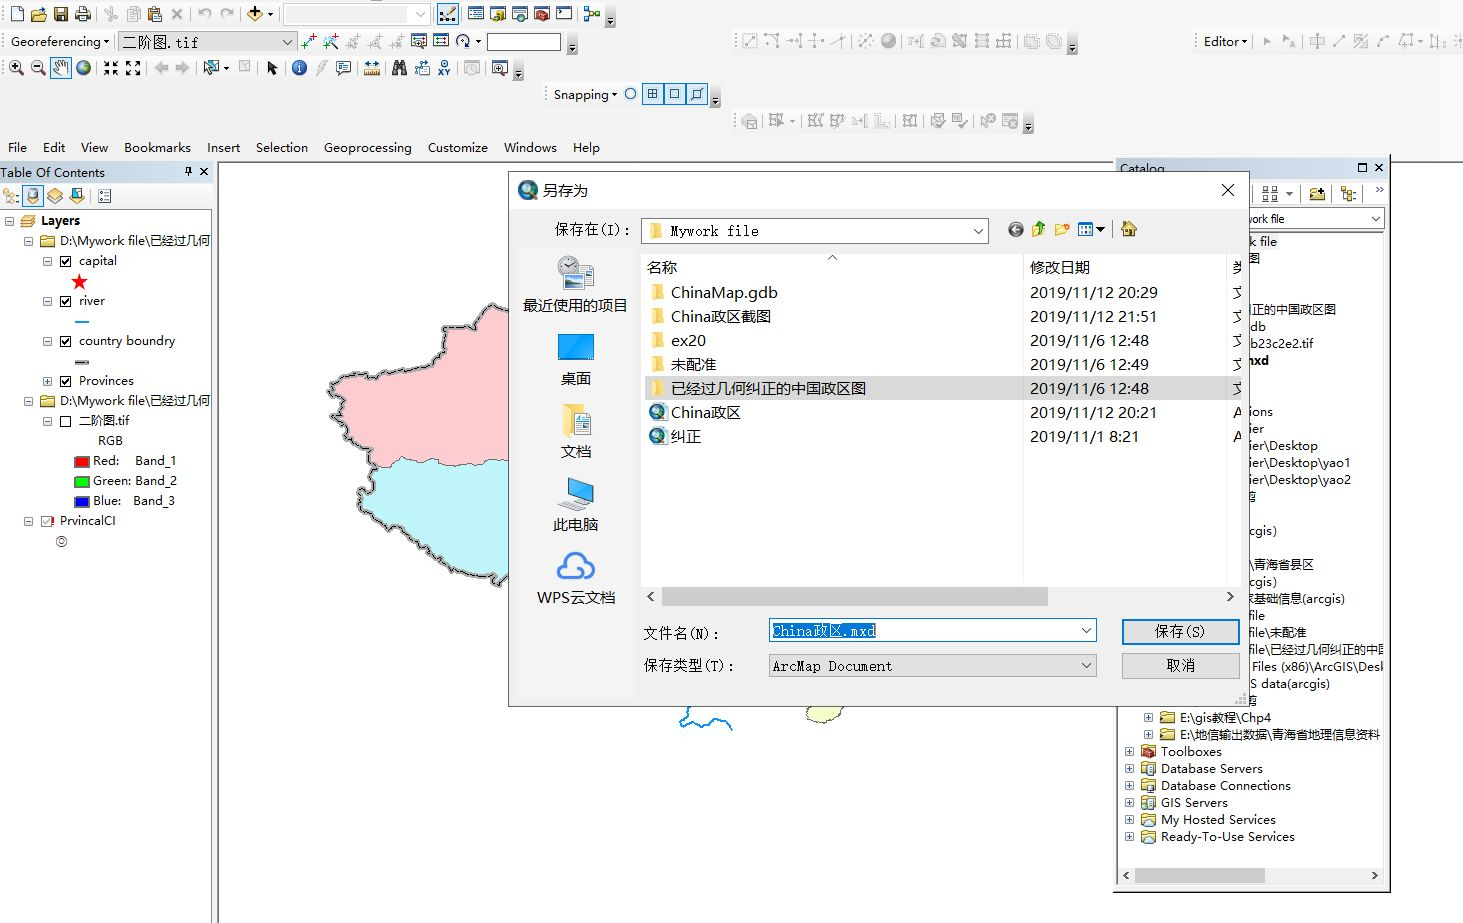
Task: Open the Snapping dropdown menu
Action: (x=585, y=94)
